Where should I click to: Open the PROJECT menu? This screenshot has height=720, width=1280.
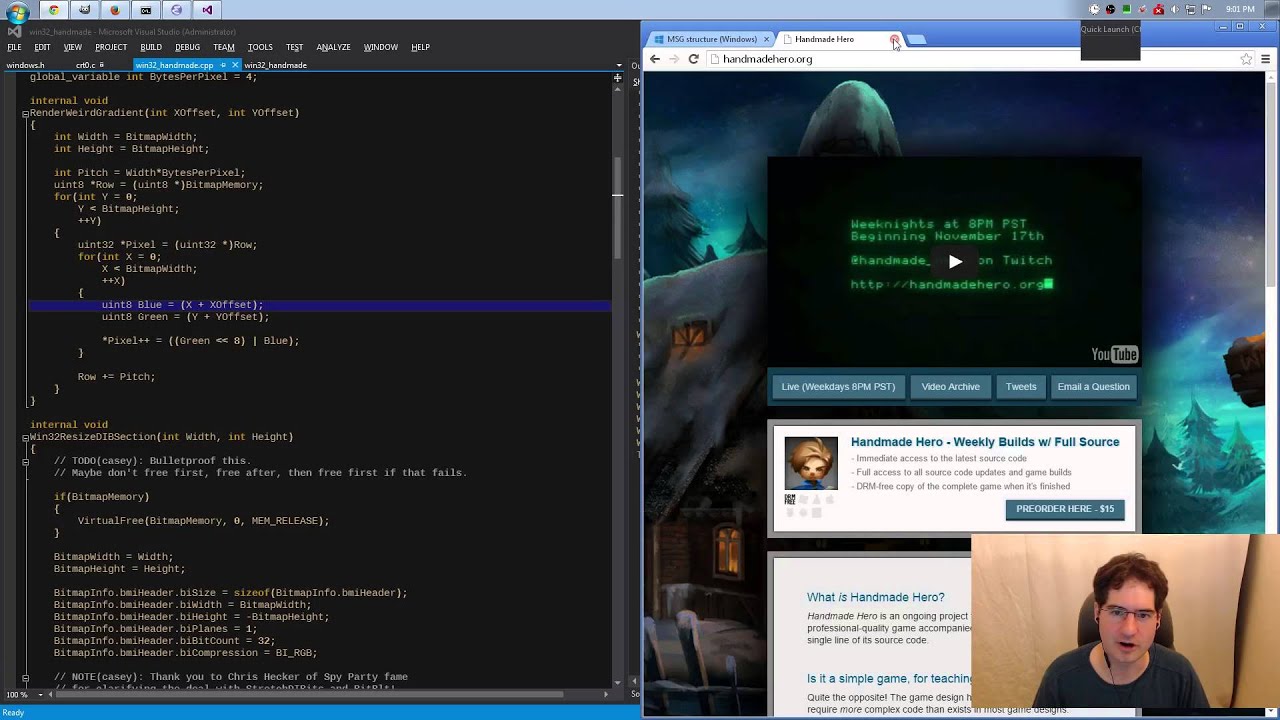coord(111,47)
